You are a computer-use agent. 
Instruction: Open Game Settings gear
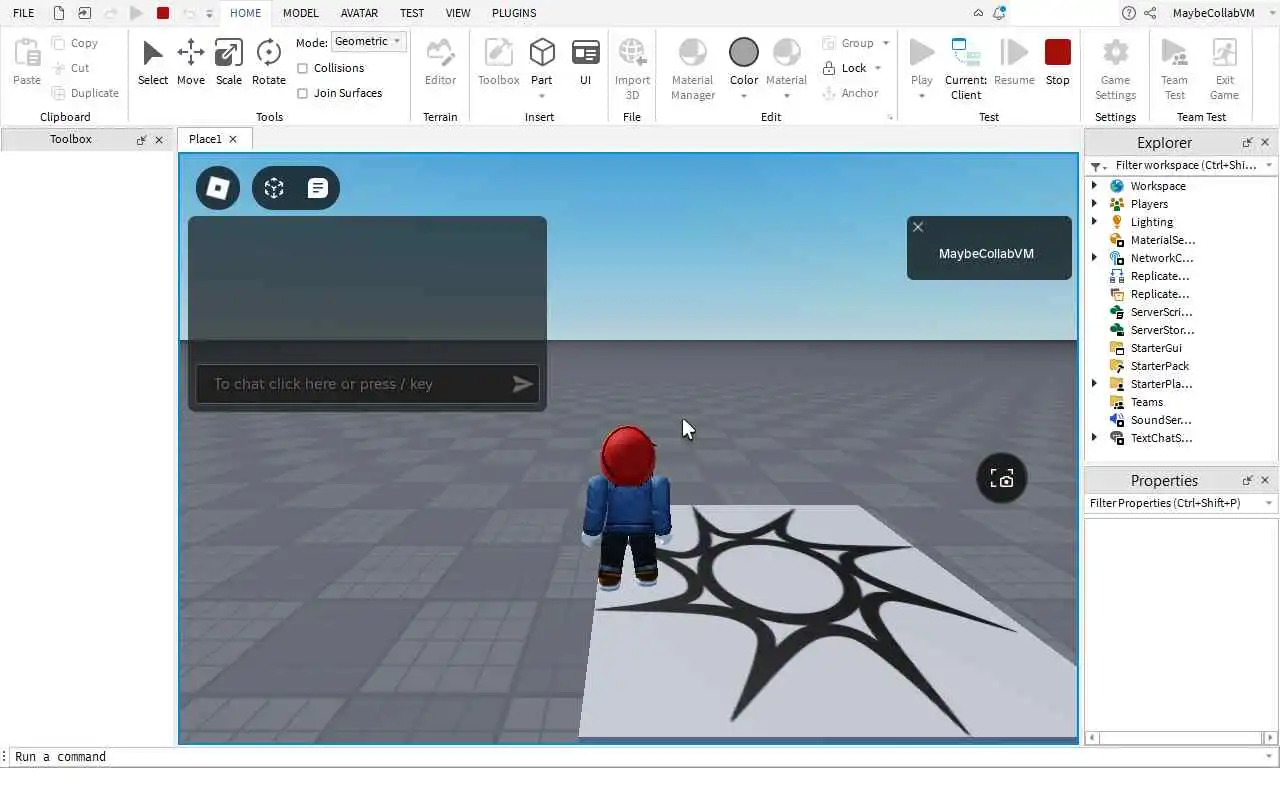pyautogui.click(x=1115, y=52)
